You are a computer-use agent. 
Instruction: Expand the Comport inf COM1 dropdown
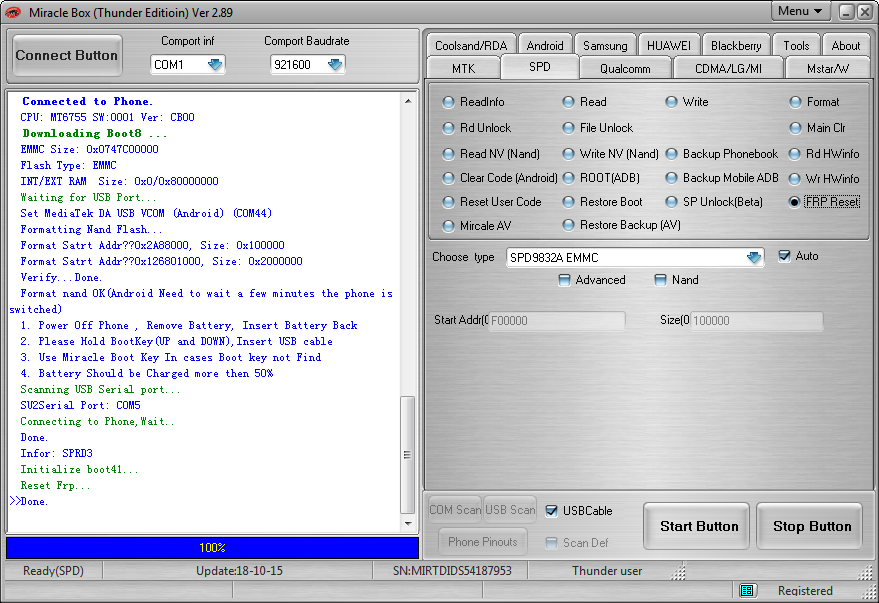[x=215, y=64]
